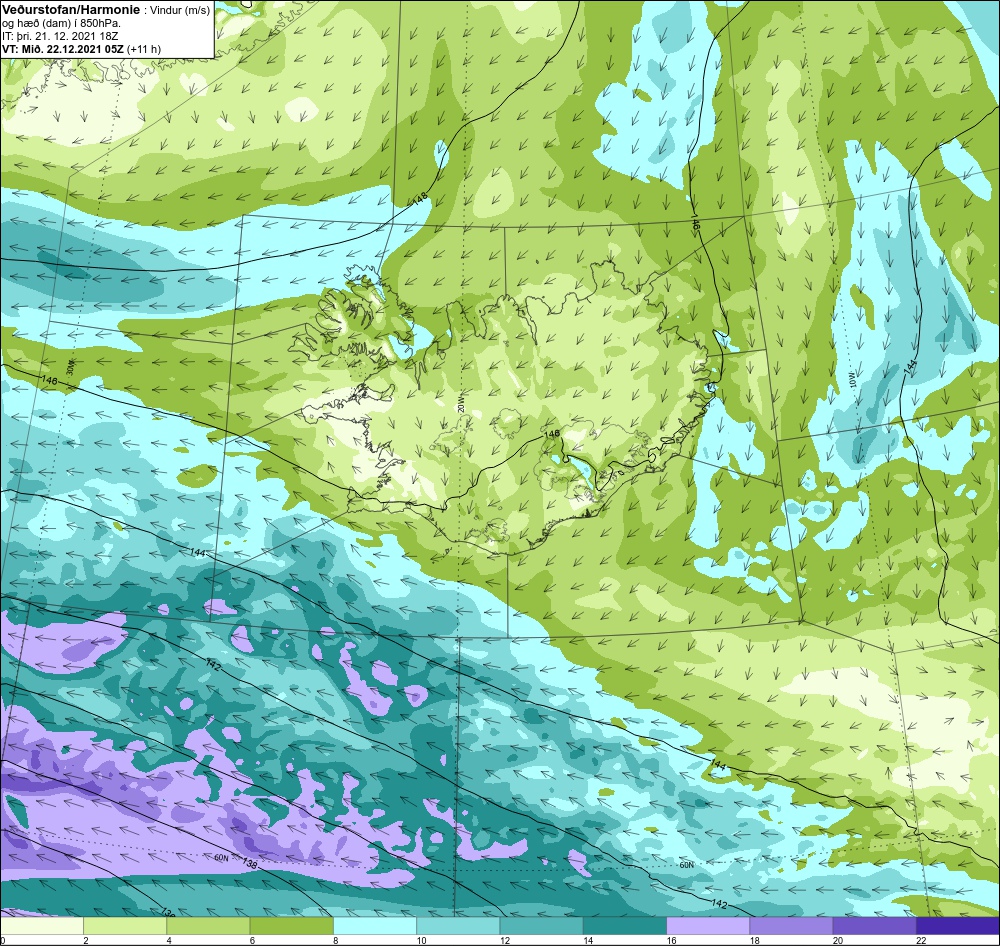Click the 'Vindur (m/s)' label in header
Image resolution: width=1000 pixels, height=946 pixels.
[x=180, y=11]
